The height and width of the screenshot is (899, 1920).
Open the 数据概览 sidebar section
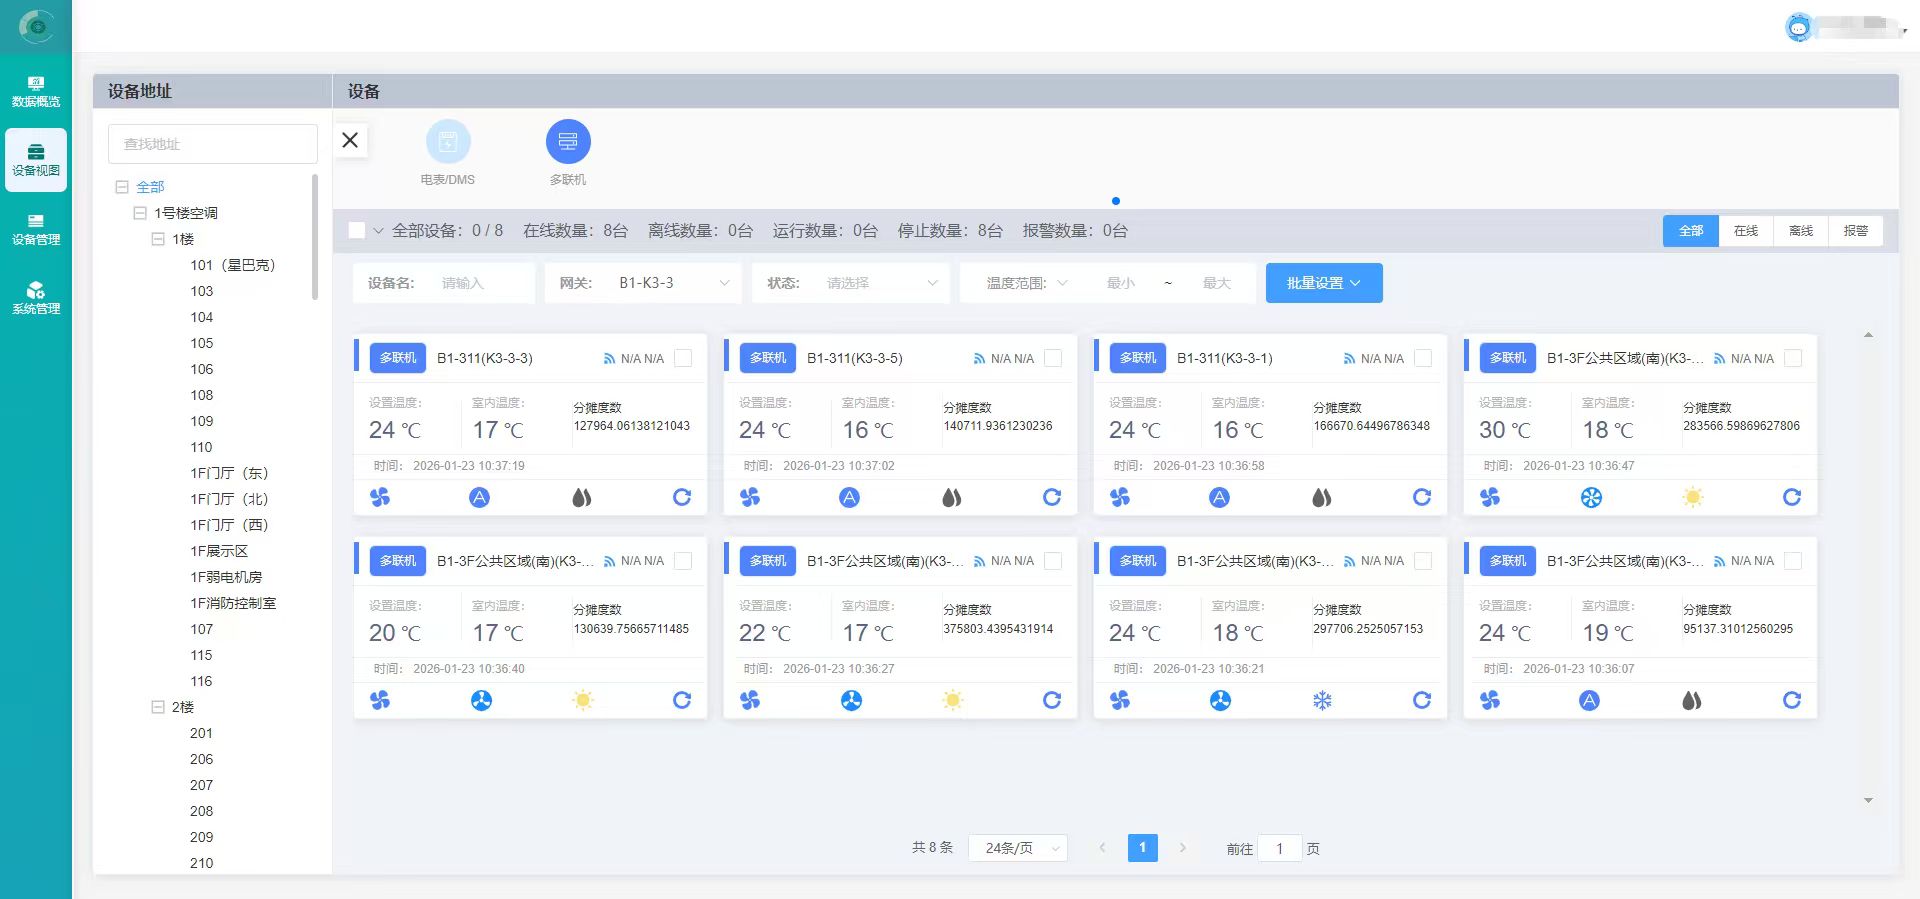click(x=36, y=91)
